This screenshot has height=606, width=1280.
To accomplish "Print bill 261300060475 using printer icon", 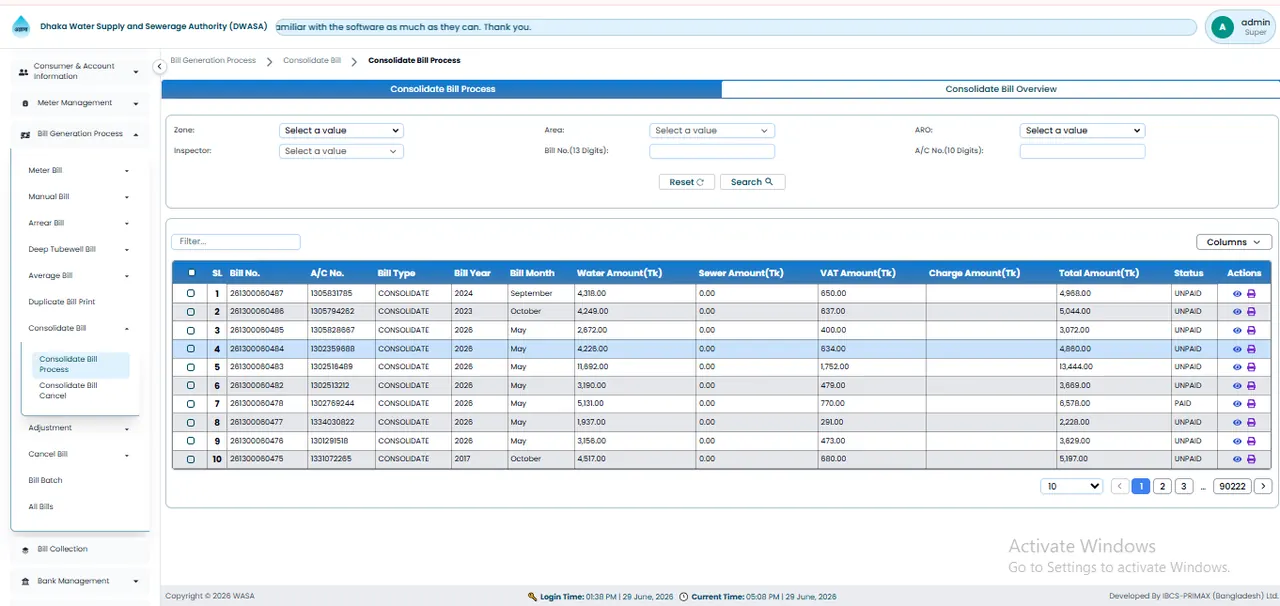I will click(x=1251, y=460).
